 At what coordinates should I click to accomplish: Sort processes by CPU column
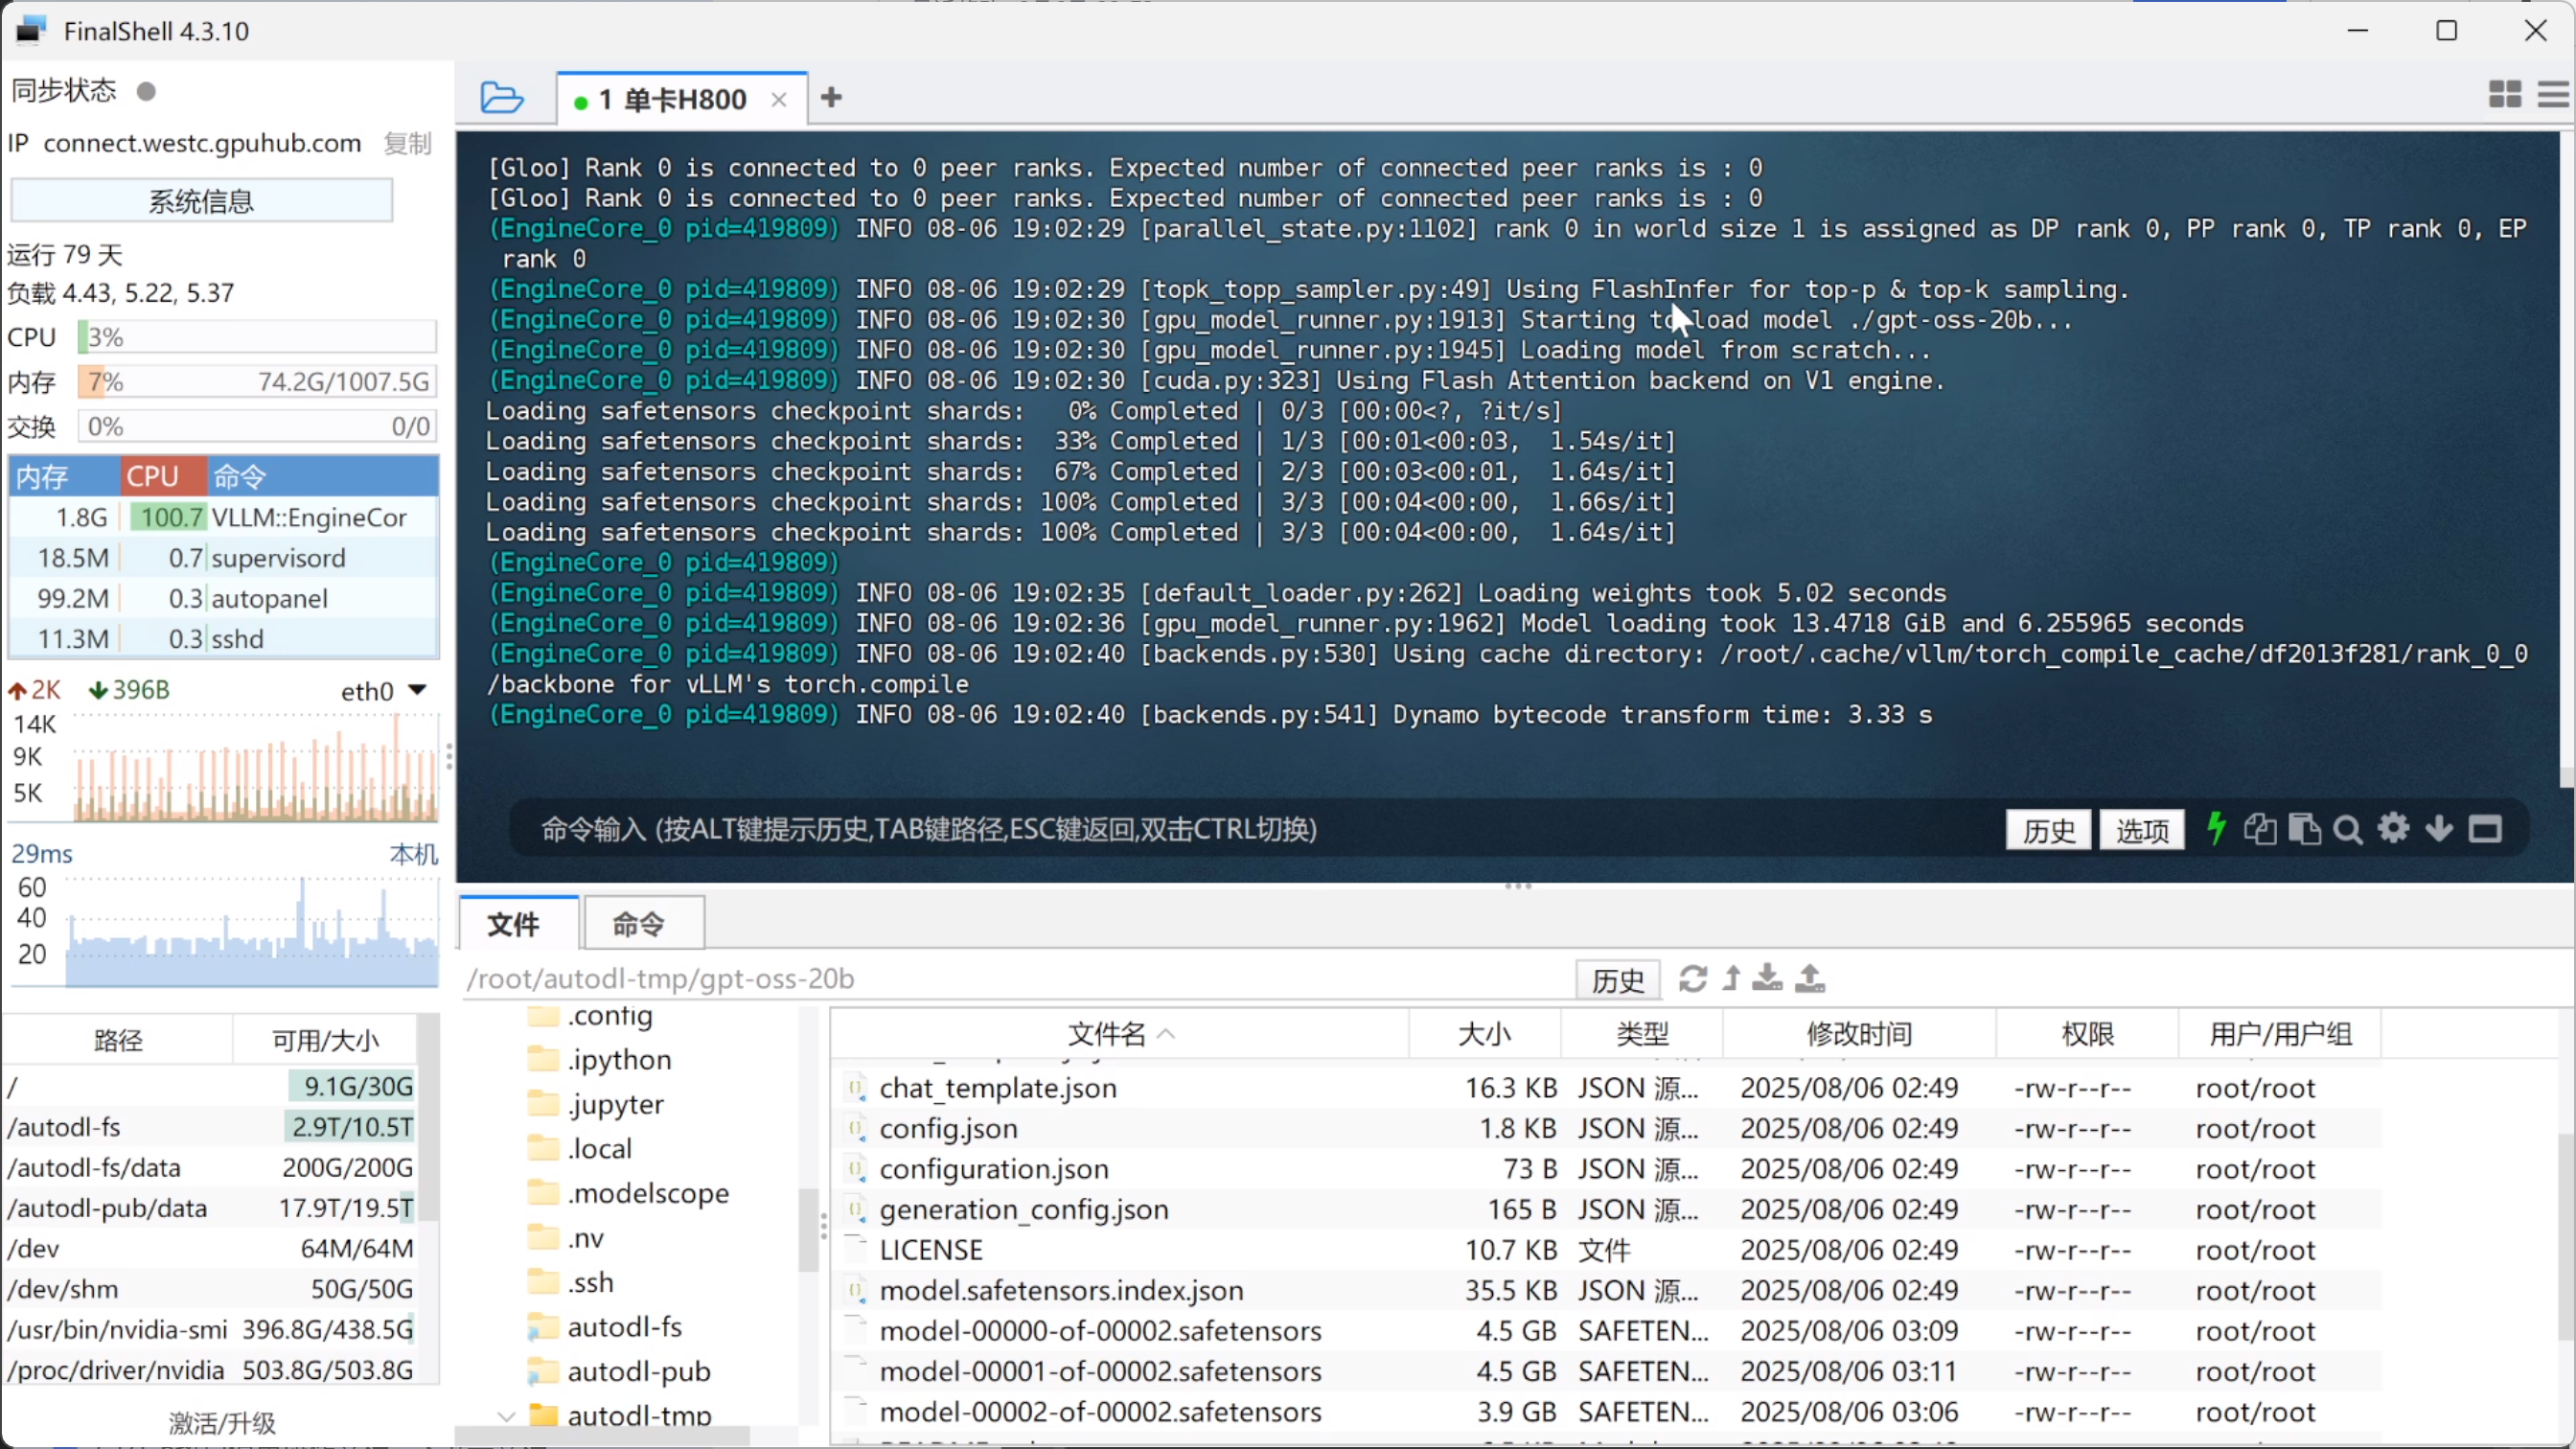[x=164, y=476]
